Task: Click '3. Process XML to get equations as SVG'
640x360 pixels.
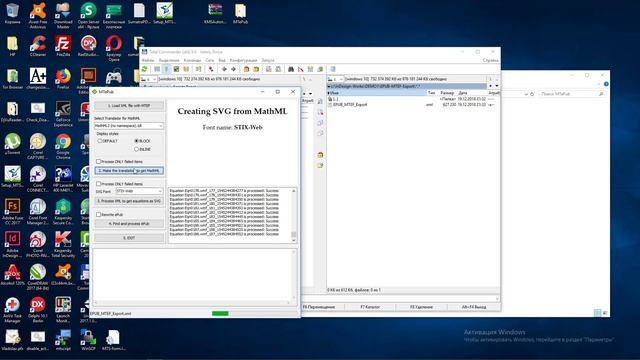Action: pos(129,201)
